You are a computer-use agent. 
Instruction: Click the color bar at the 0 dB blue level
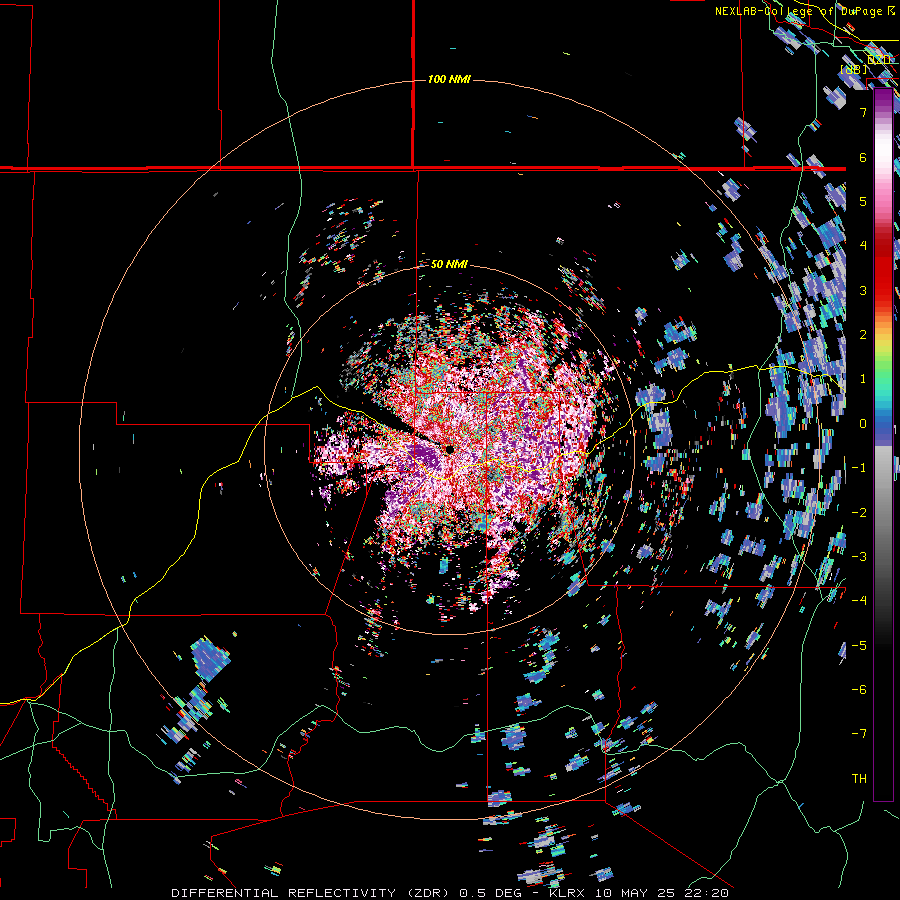click(x=883, y=424)
